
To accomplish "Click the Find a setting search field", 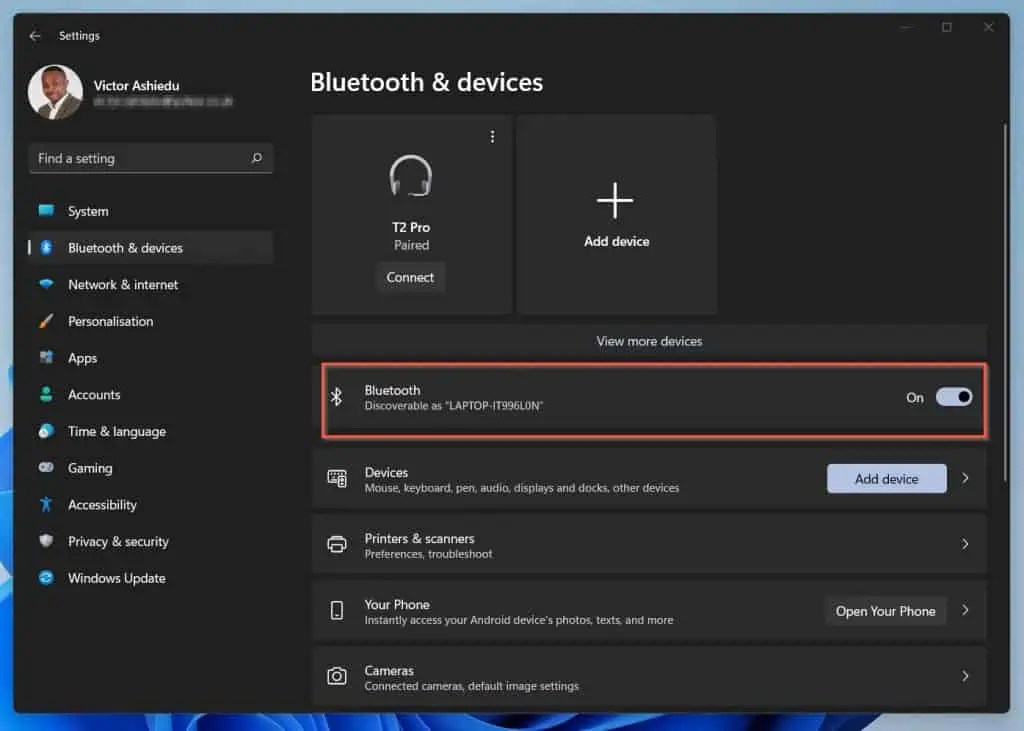I will pos(151,158).
